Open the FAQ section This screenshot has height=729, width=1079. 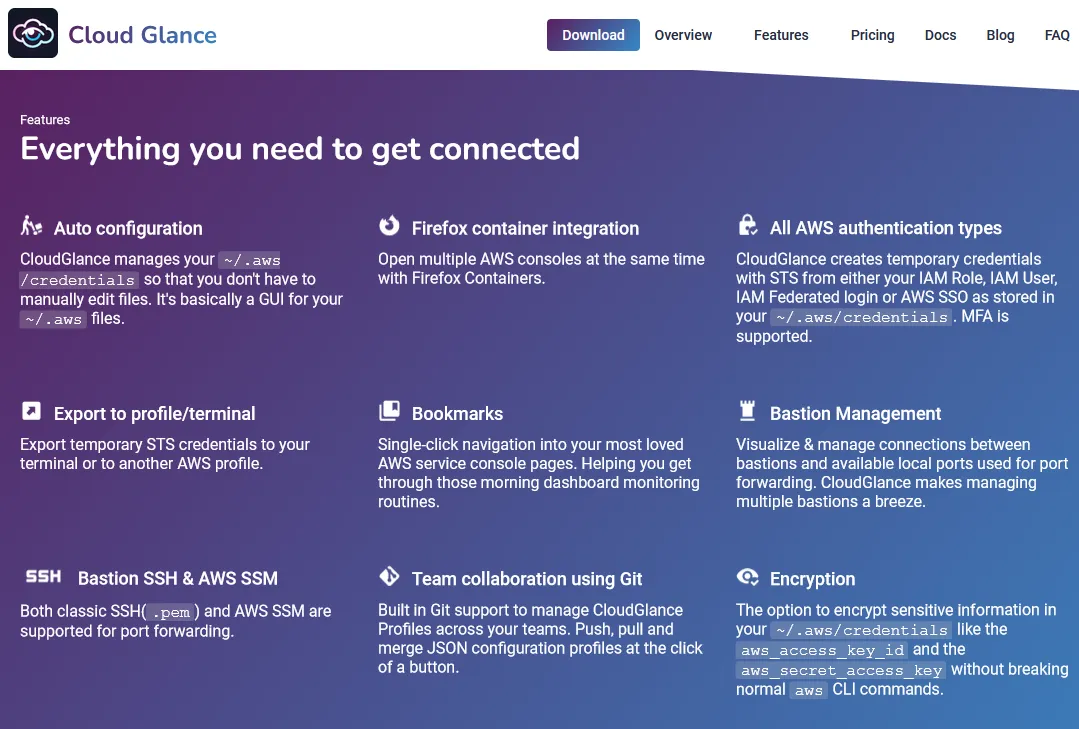pos(1056,35)
